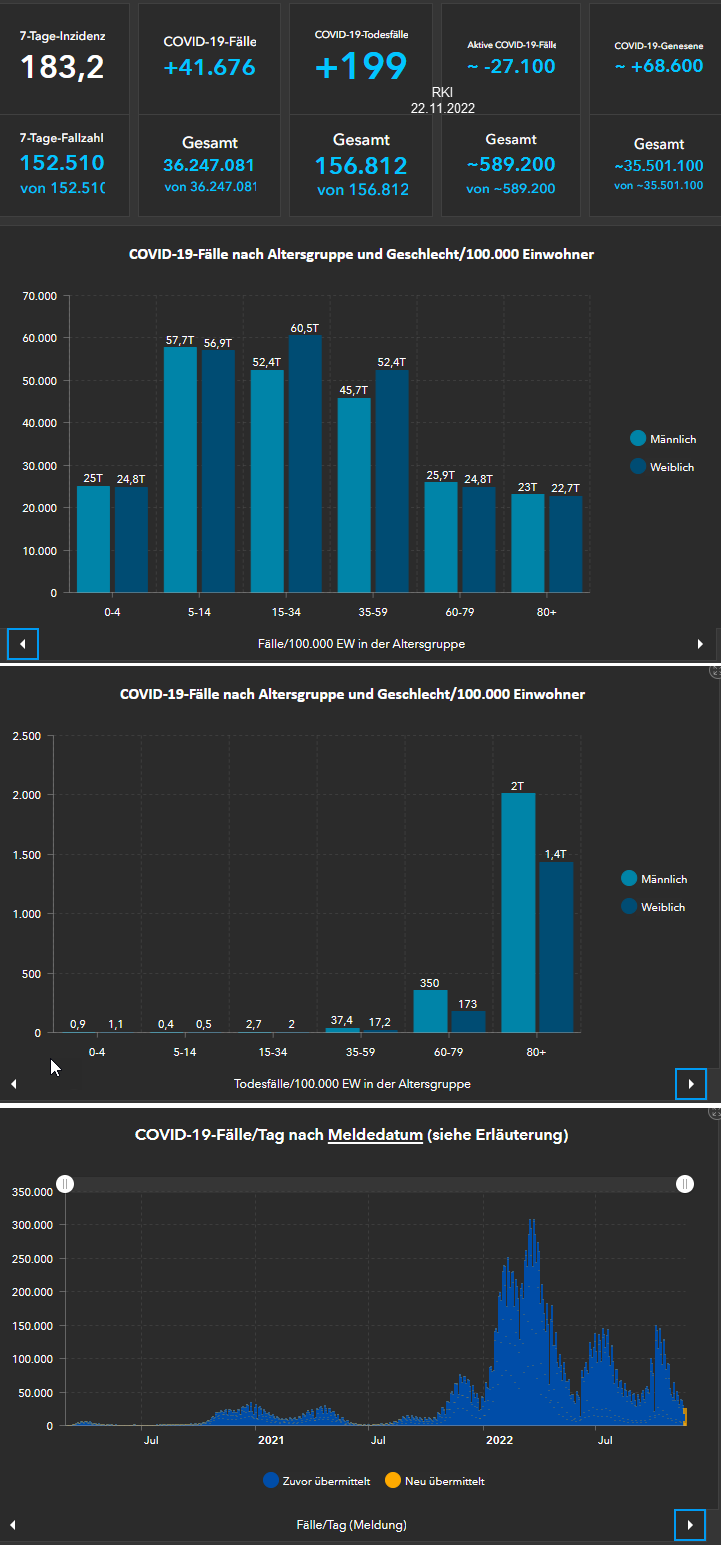
Task: Click the male 80+ deaths bar labeled 2T
Action: (x=518, y=912)
